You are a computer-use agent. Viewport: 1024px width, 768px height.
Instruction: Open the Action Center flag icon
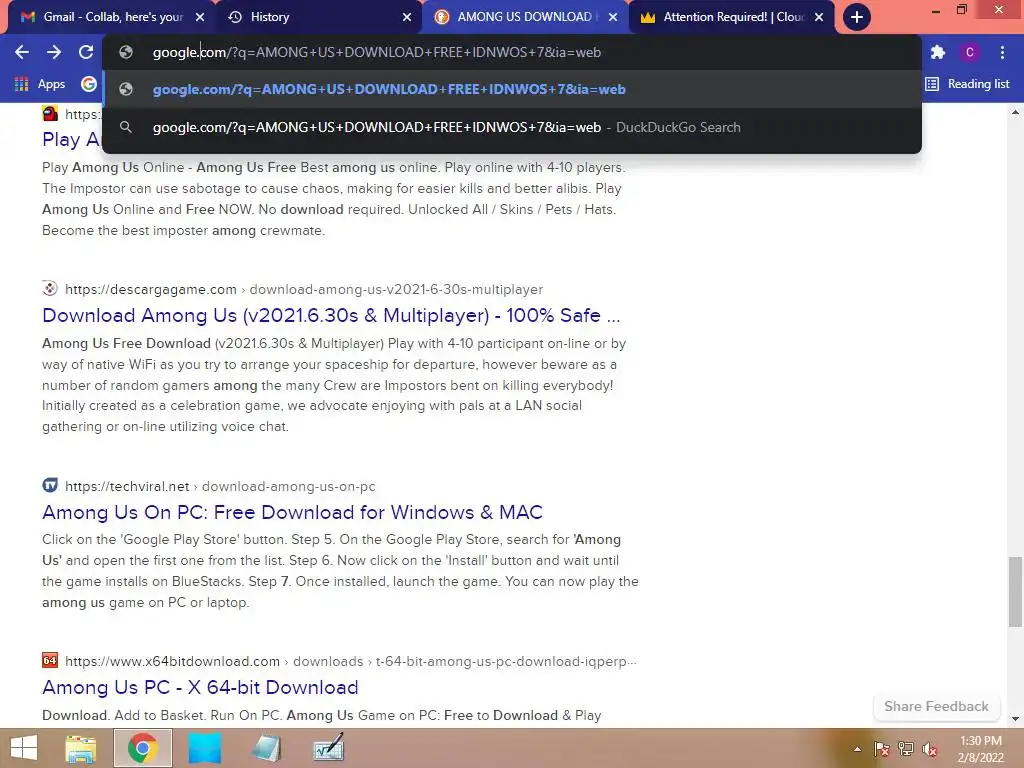point(882,749)
